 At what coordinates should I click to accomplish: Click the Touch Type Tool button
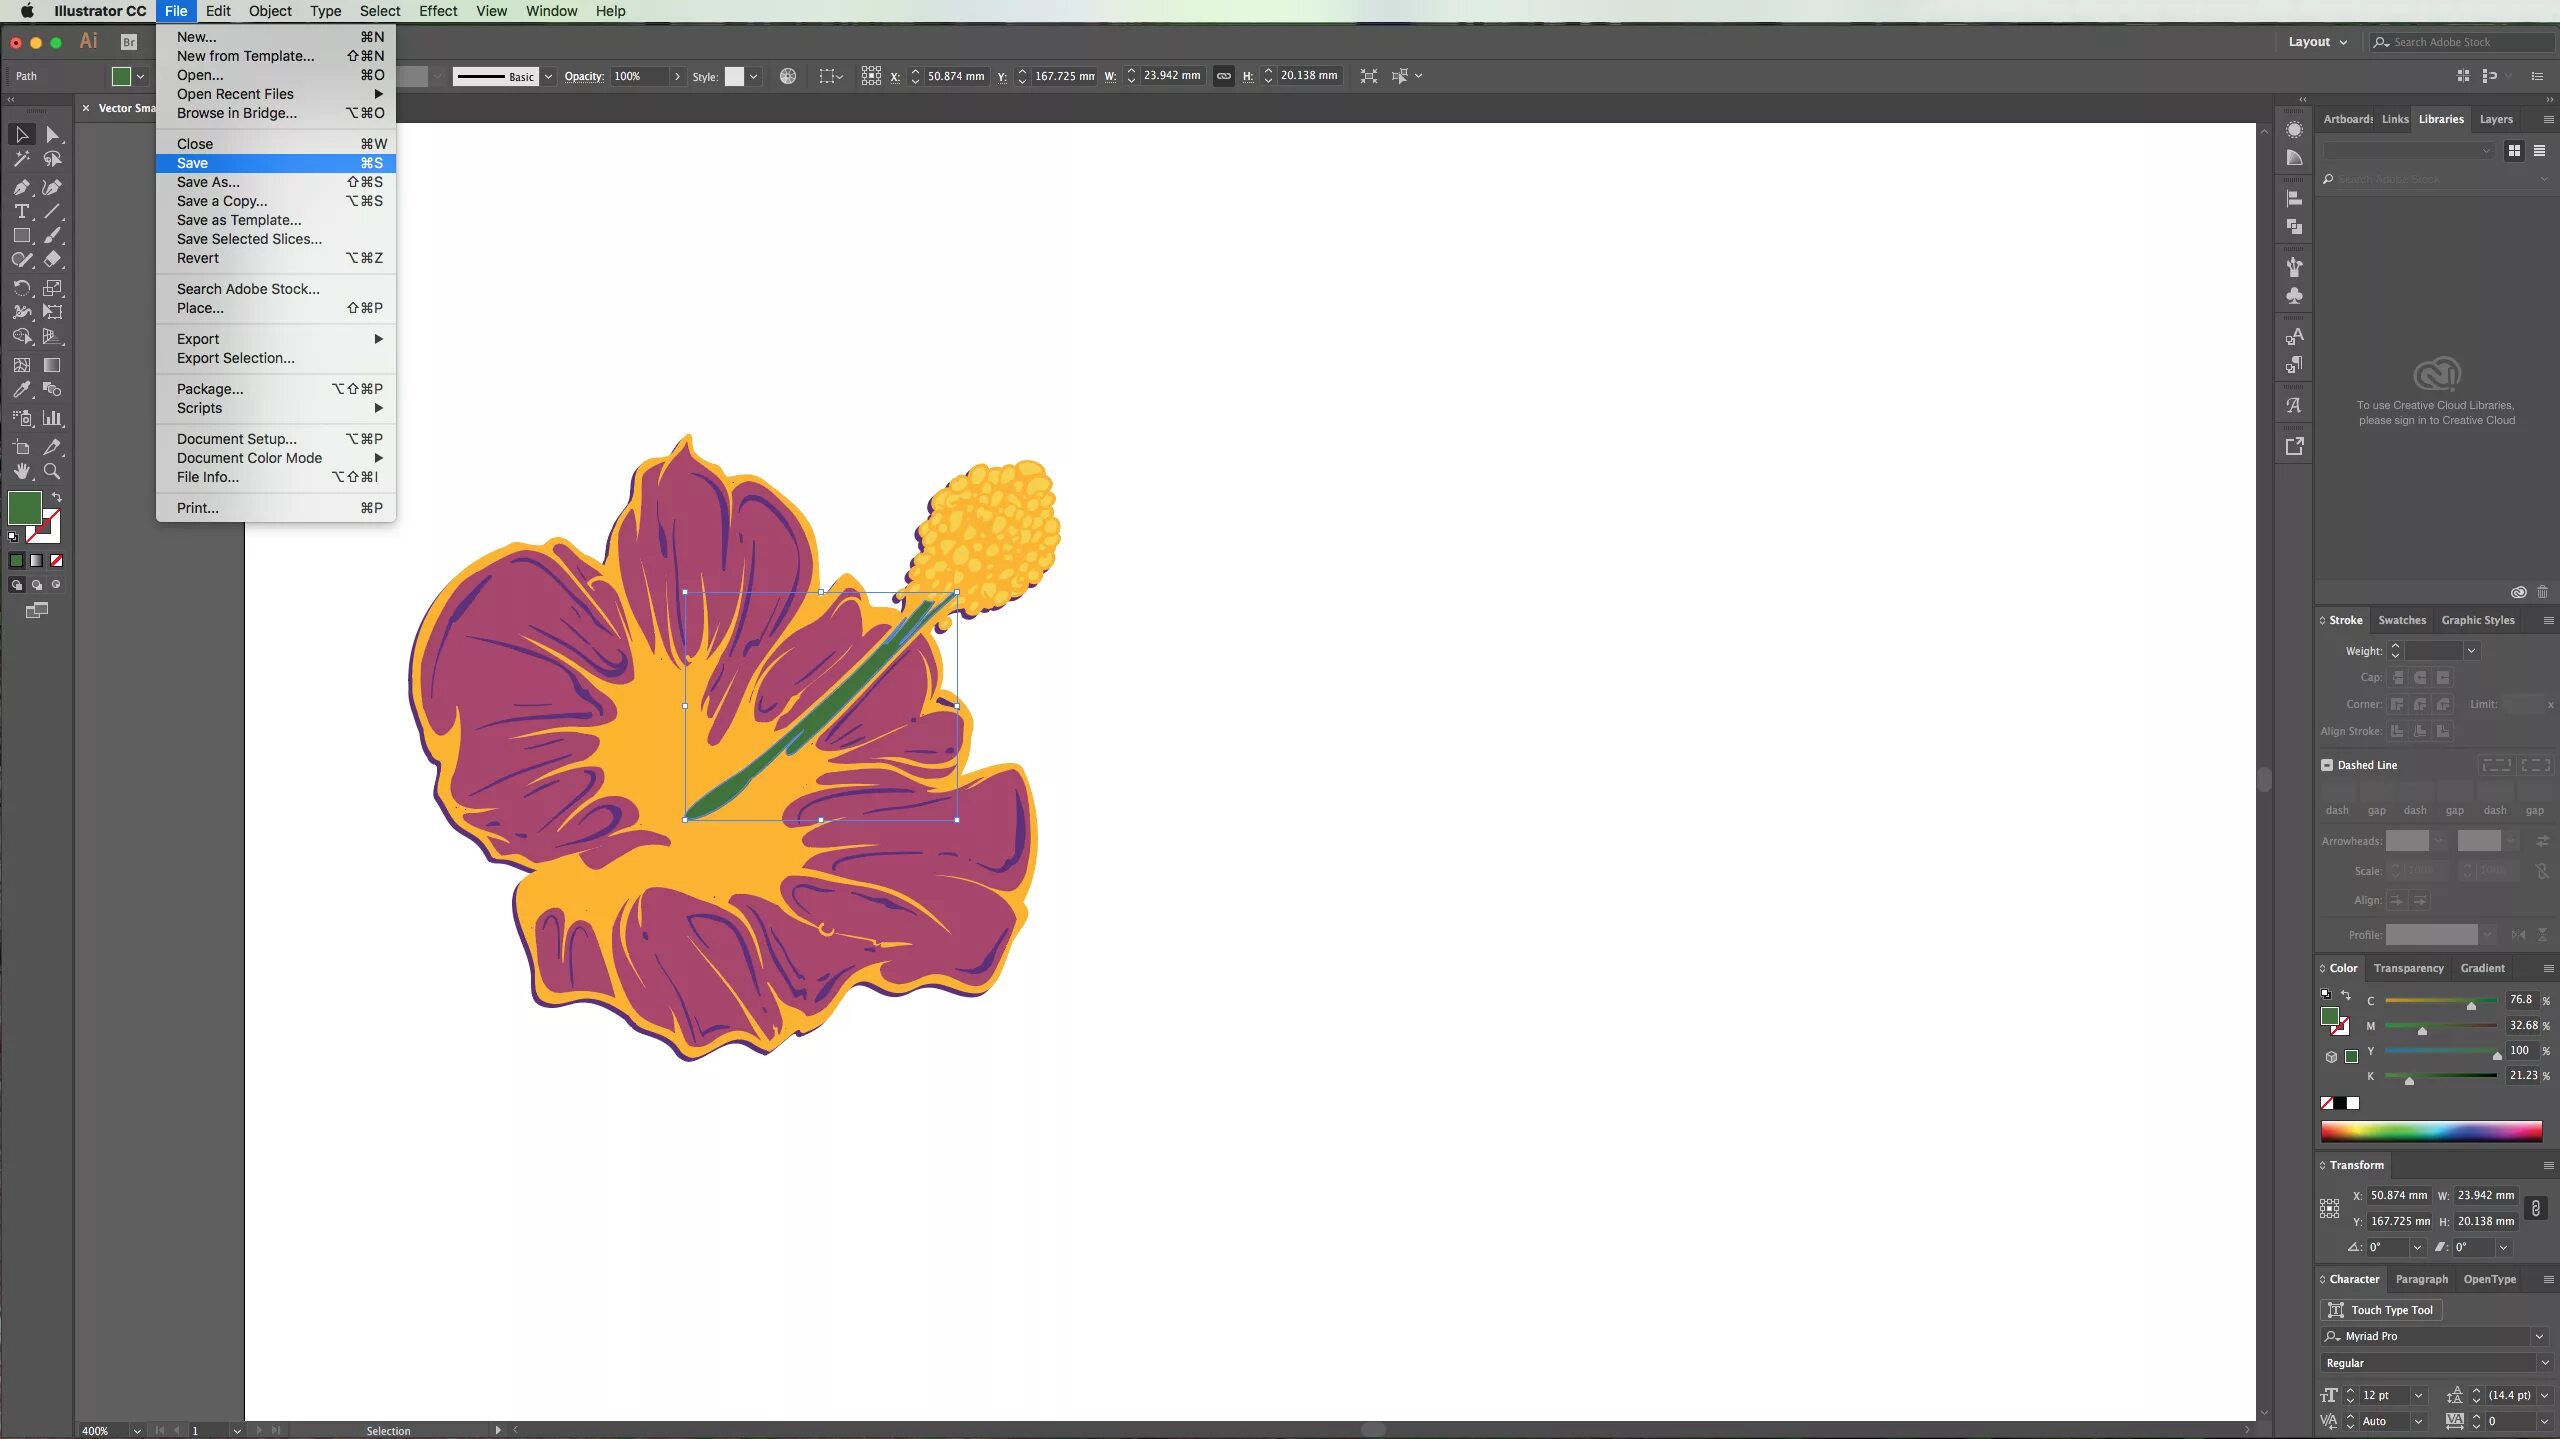pyautogui.click(x=2379, y=1310)
